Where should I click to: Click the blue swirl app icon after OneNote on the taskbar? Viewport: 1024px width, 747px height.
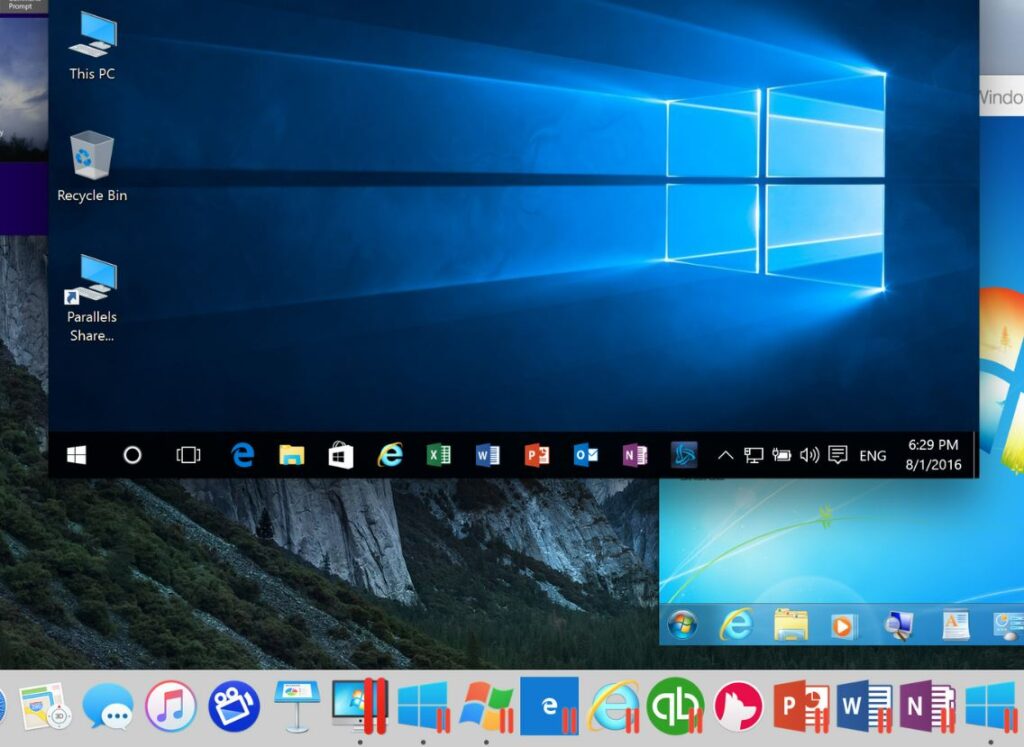pyautogui.click(x=684, y=454)
